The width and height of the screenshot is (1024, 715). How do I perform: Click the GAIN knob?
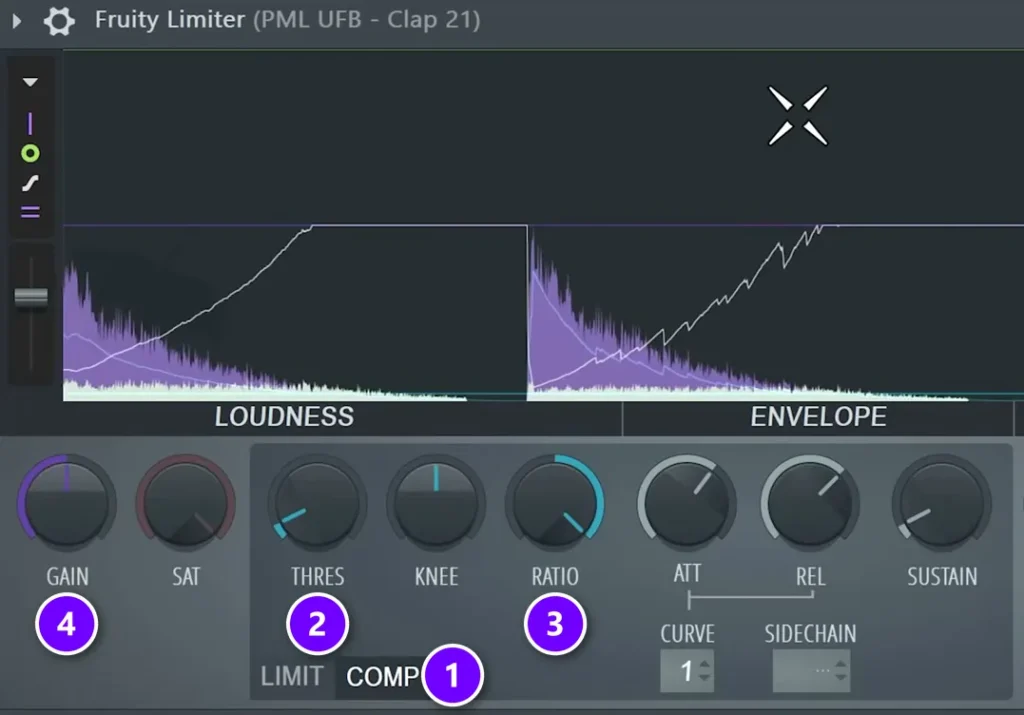67,503
